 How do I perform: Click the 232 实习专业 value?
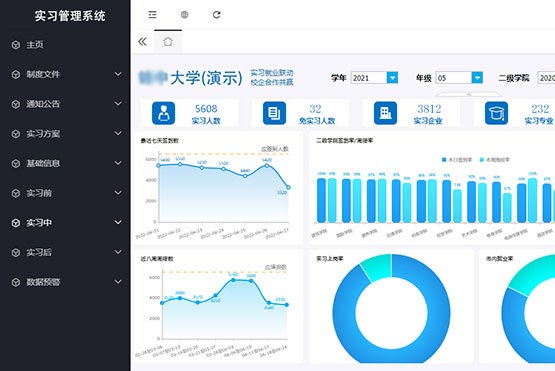click(540, 109)
